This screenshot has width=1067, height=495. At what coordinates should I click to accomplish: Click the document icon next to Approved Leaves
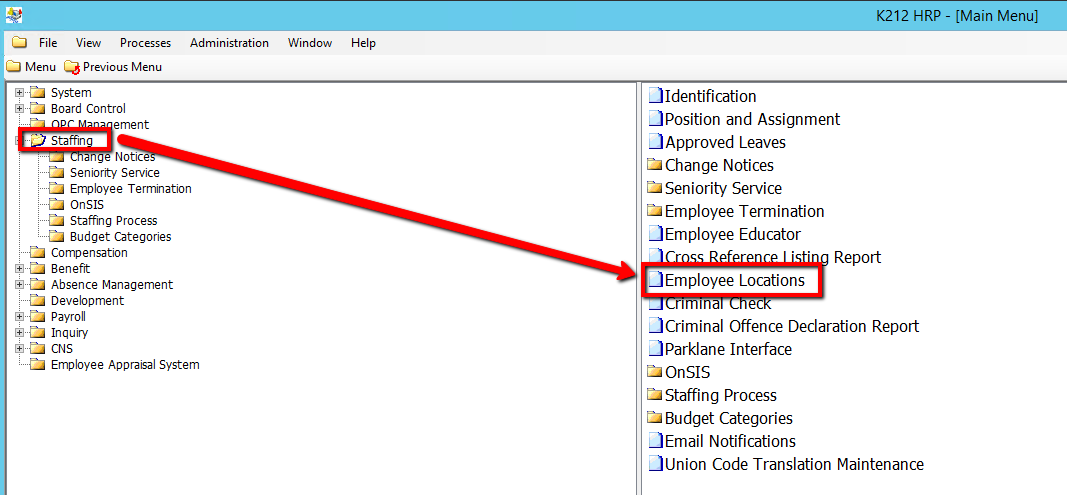[656, 143]
